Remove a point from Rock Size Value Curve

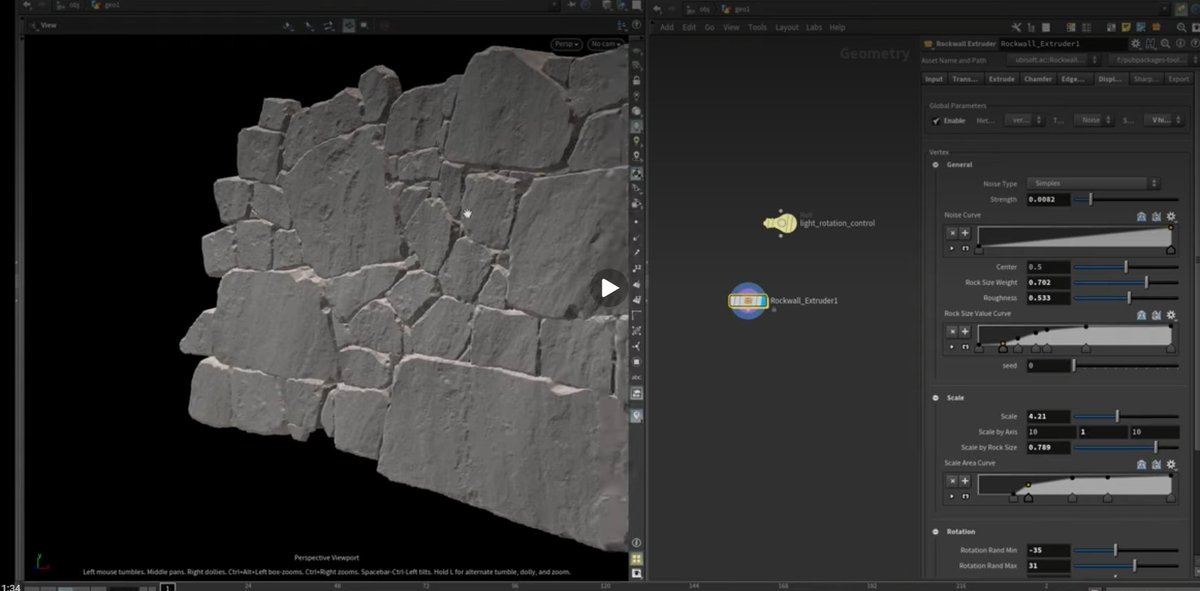(951, 331)
